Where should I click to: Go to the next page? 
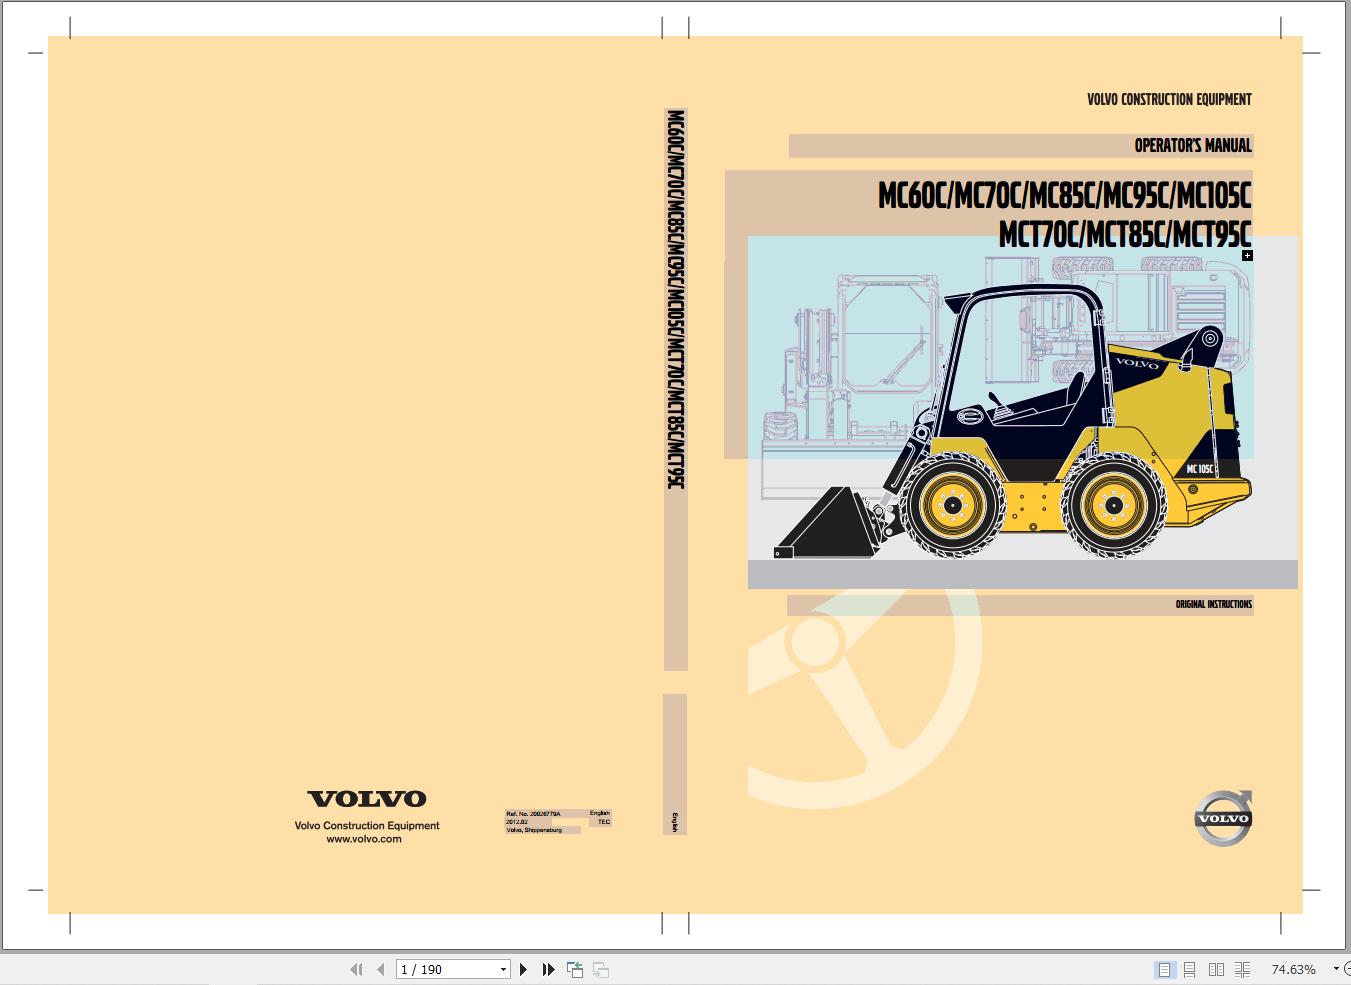(x=524, y=969)
